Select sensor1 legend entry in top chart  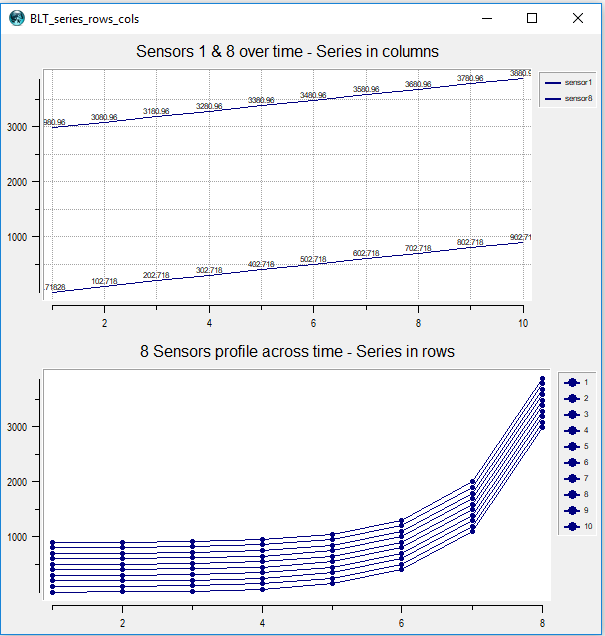pyautogui.click(x=569, y=82)
